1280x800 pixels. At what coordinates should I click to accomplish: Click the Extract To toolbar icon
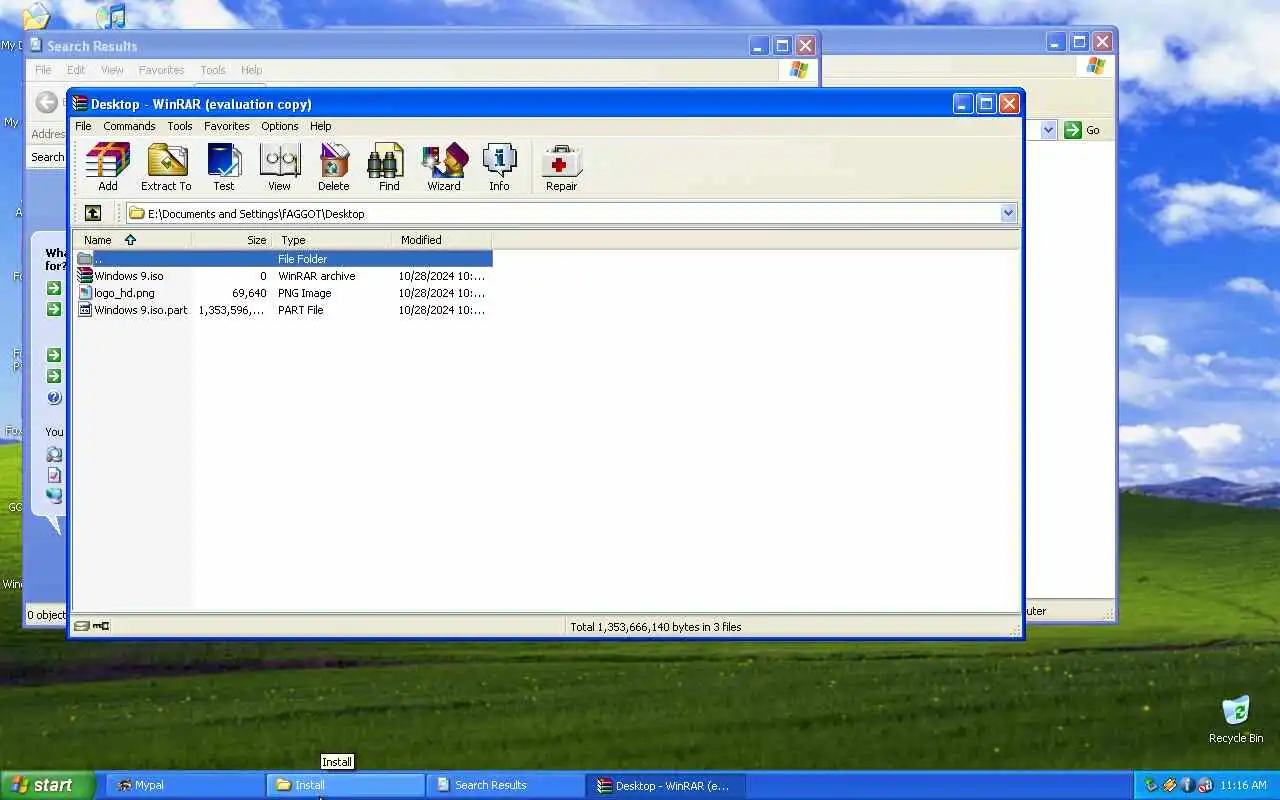click(166, 167)
